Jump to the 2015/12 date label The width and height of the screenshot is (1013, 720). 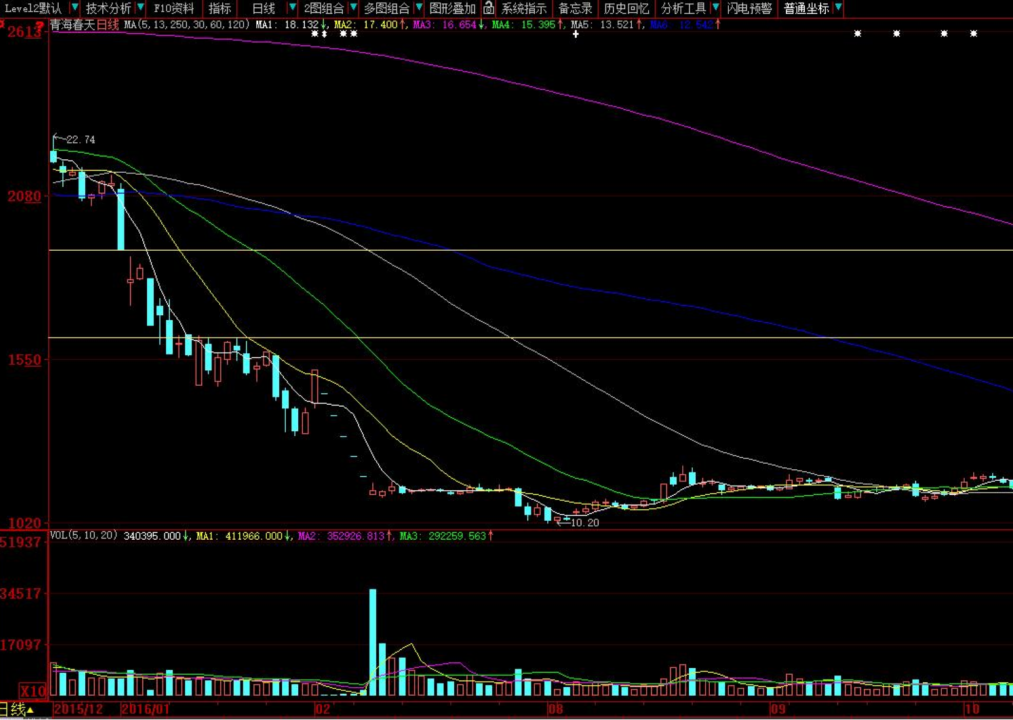pos(78,709)
